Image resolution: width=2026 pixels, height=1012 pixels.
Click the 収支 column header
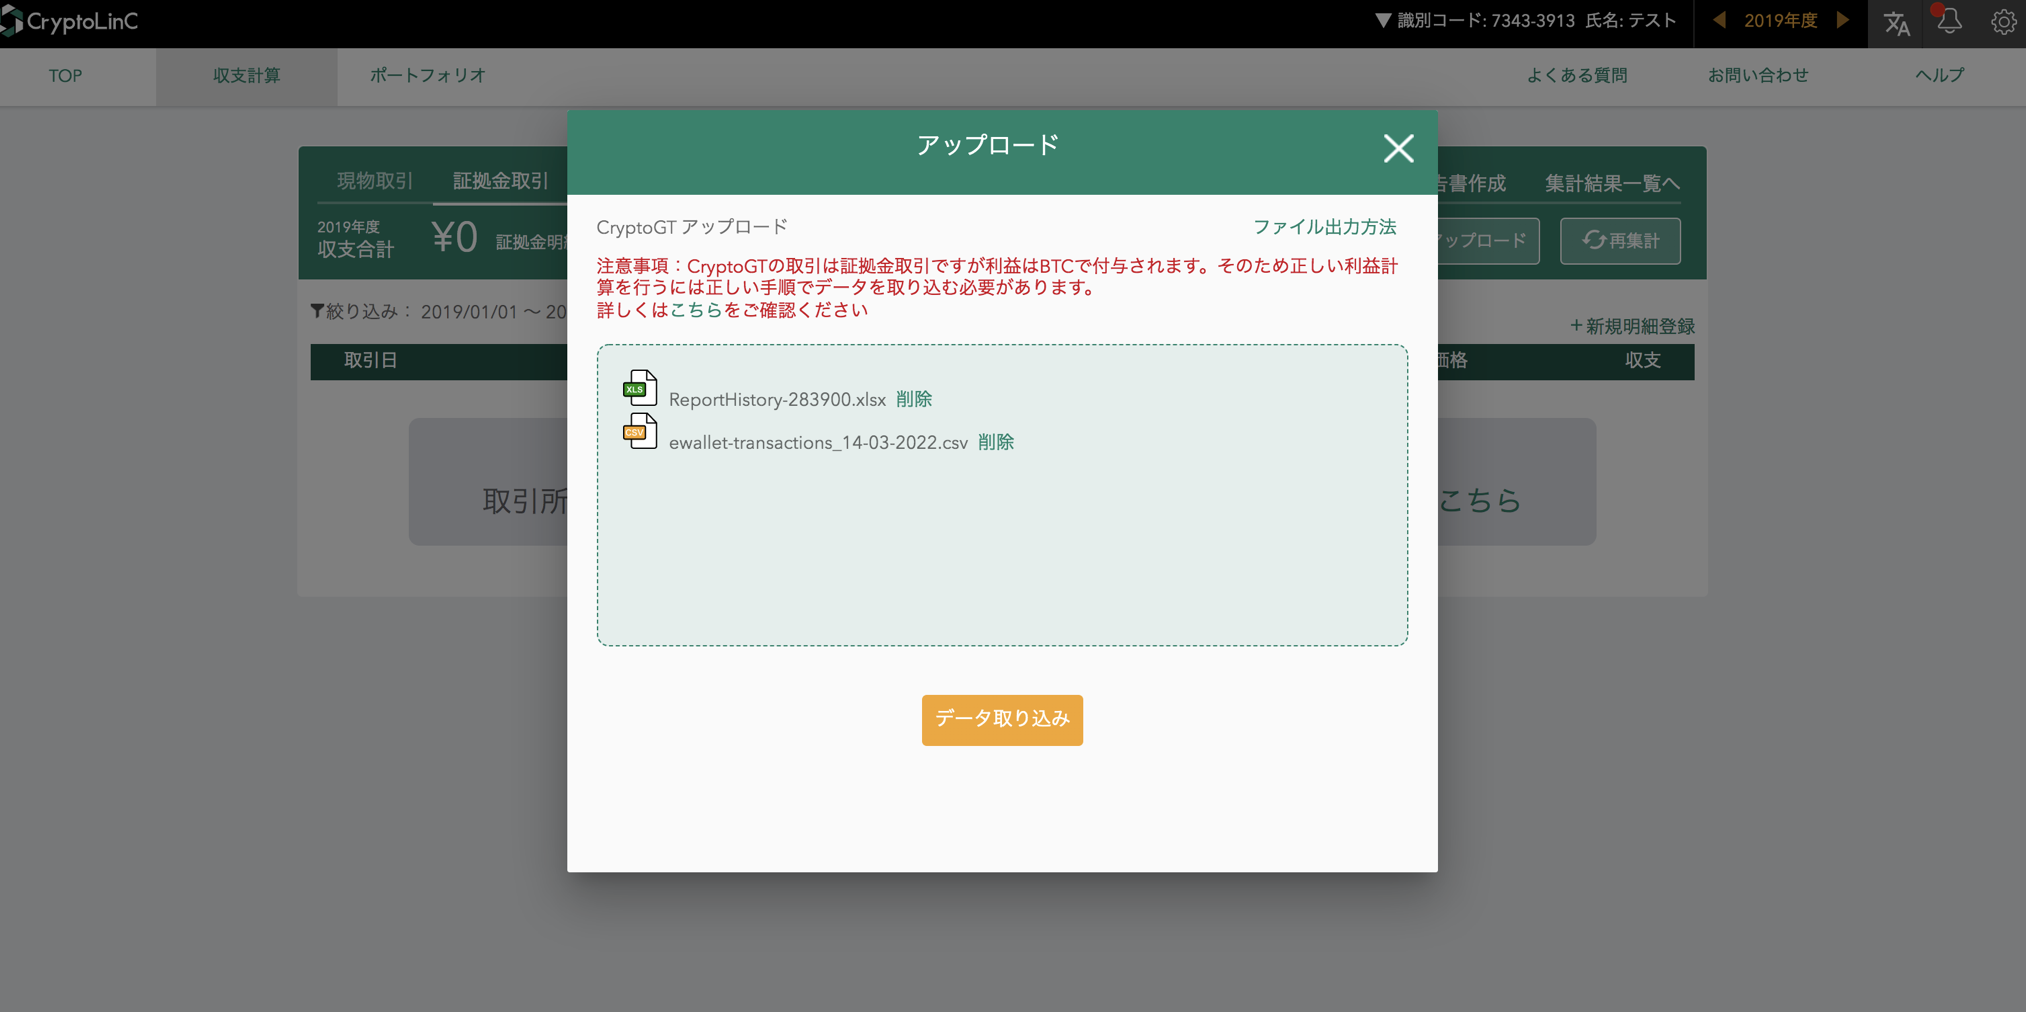1642,361
